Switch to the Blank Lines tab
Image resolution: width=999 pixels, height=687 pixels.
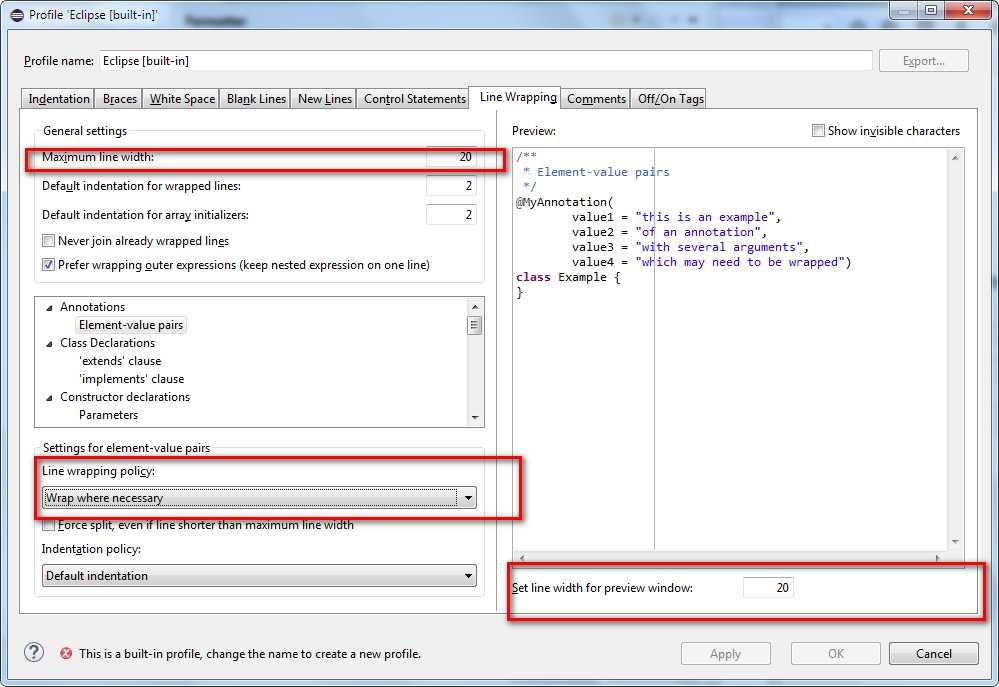point(256,99)
